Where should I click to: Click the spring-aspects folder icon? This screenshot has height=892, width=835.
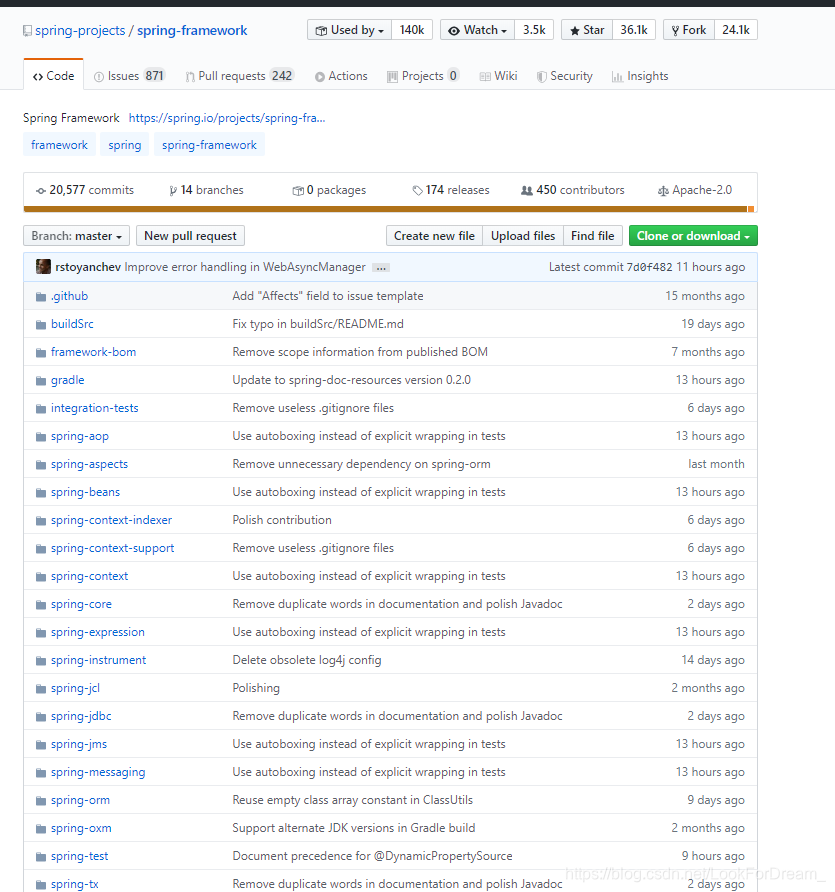(40, 465)
